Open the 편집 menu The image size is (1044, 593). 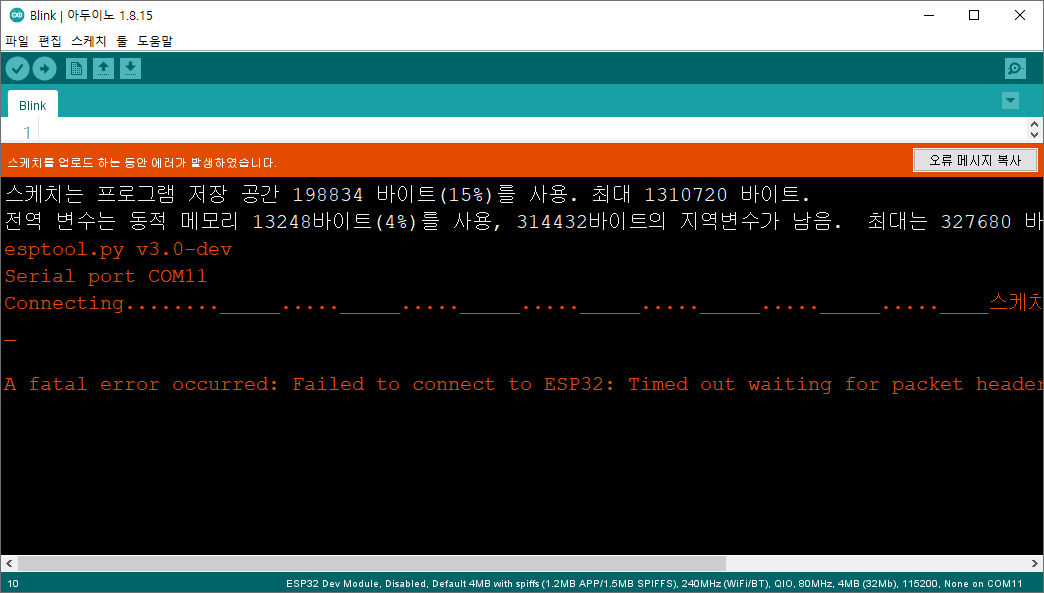pos(50,41)
